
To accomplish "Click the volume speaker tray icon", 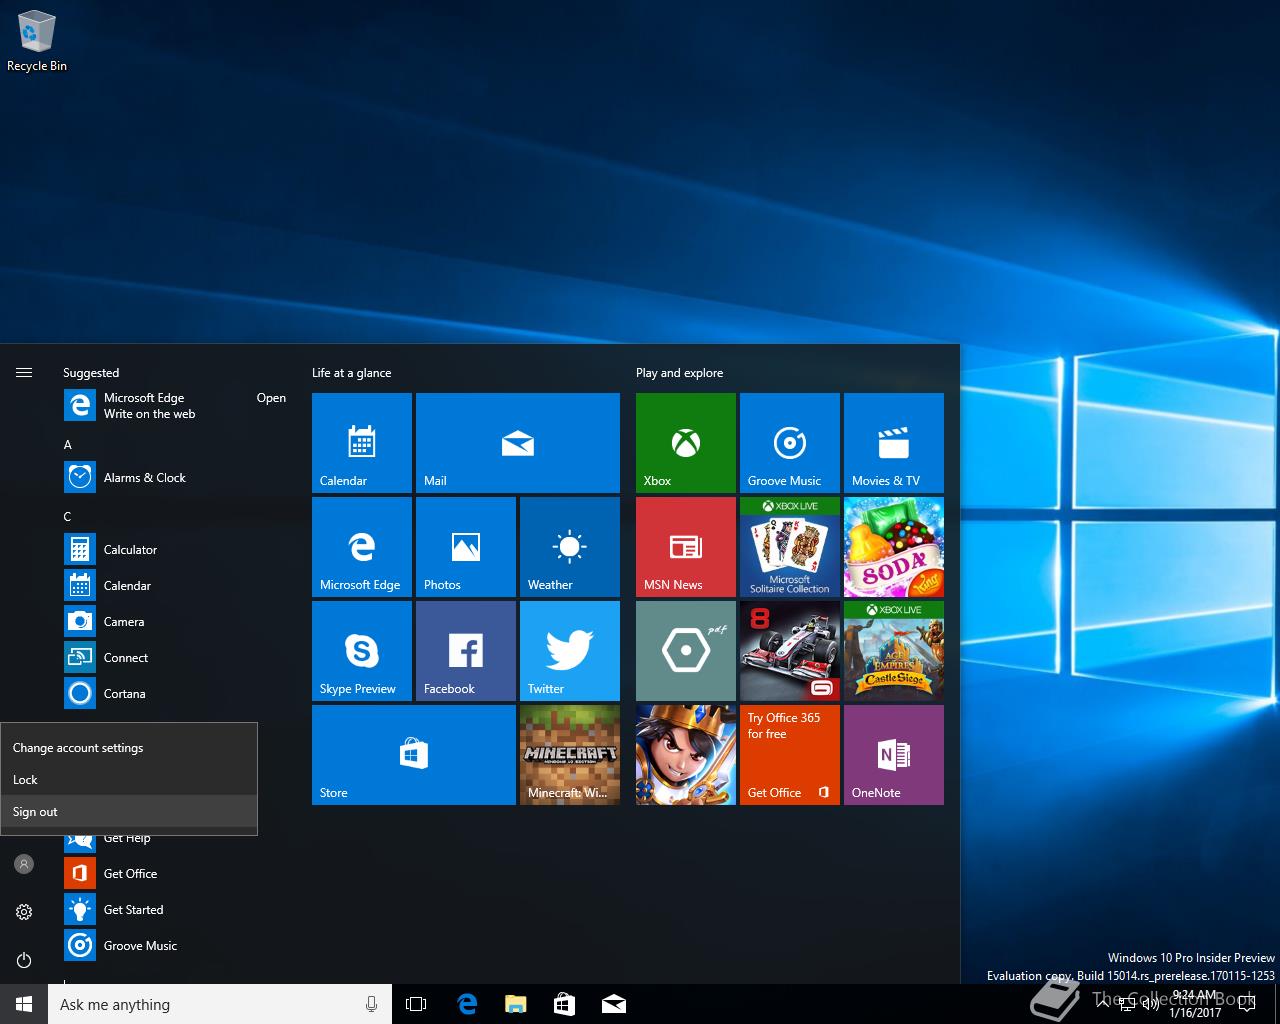I will (1150, 1005).
